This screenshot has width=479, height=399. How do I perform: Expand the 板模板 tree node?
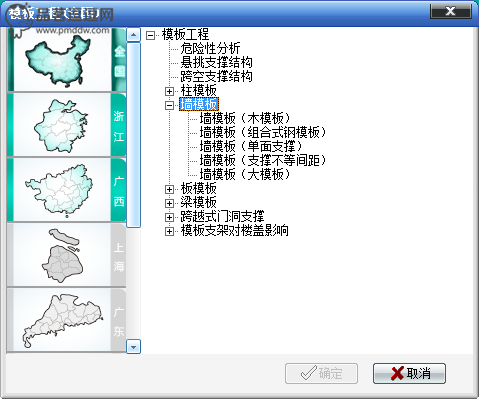169,189
